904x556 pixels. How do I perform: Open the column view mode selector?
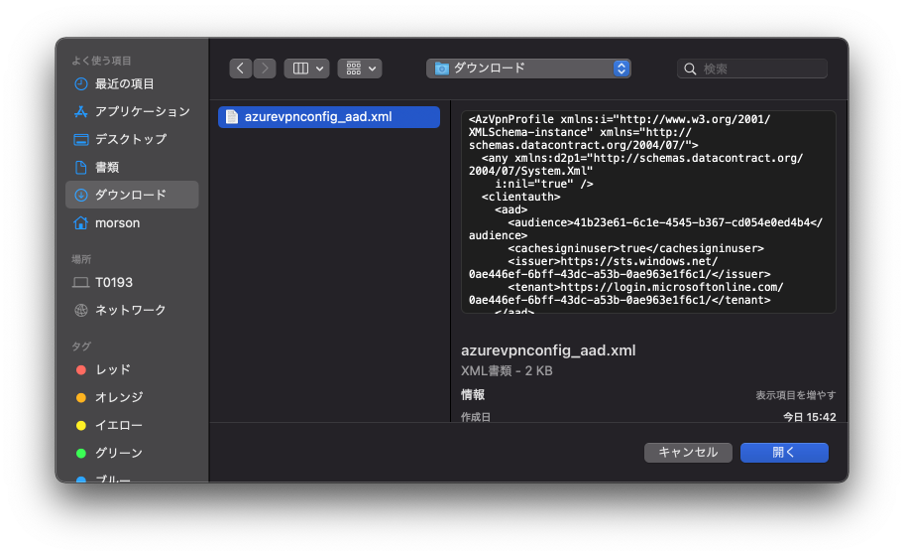306,68
